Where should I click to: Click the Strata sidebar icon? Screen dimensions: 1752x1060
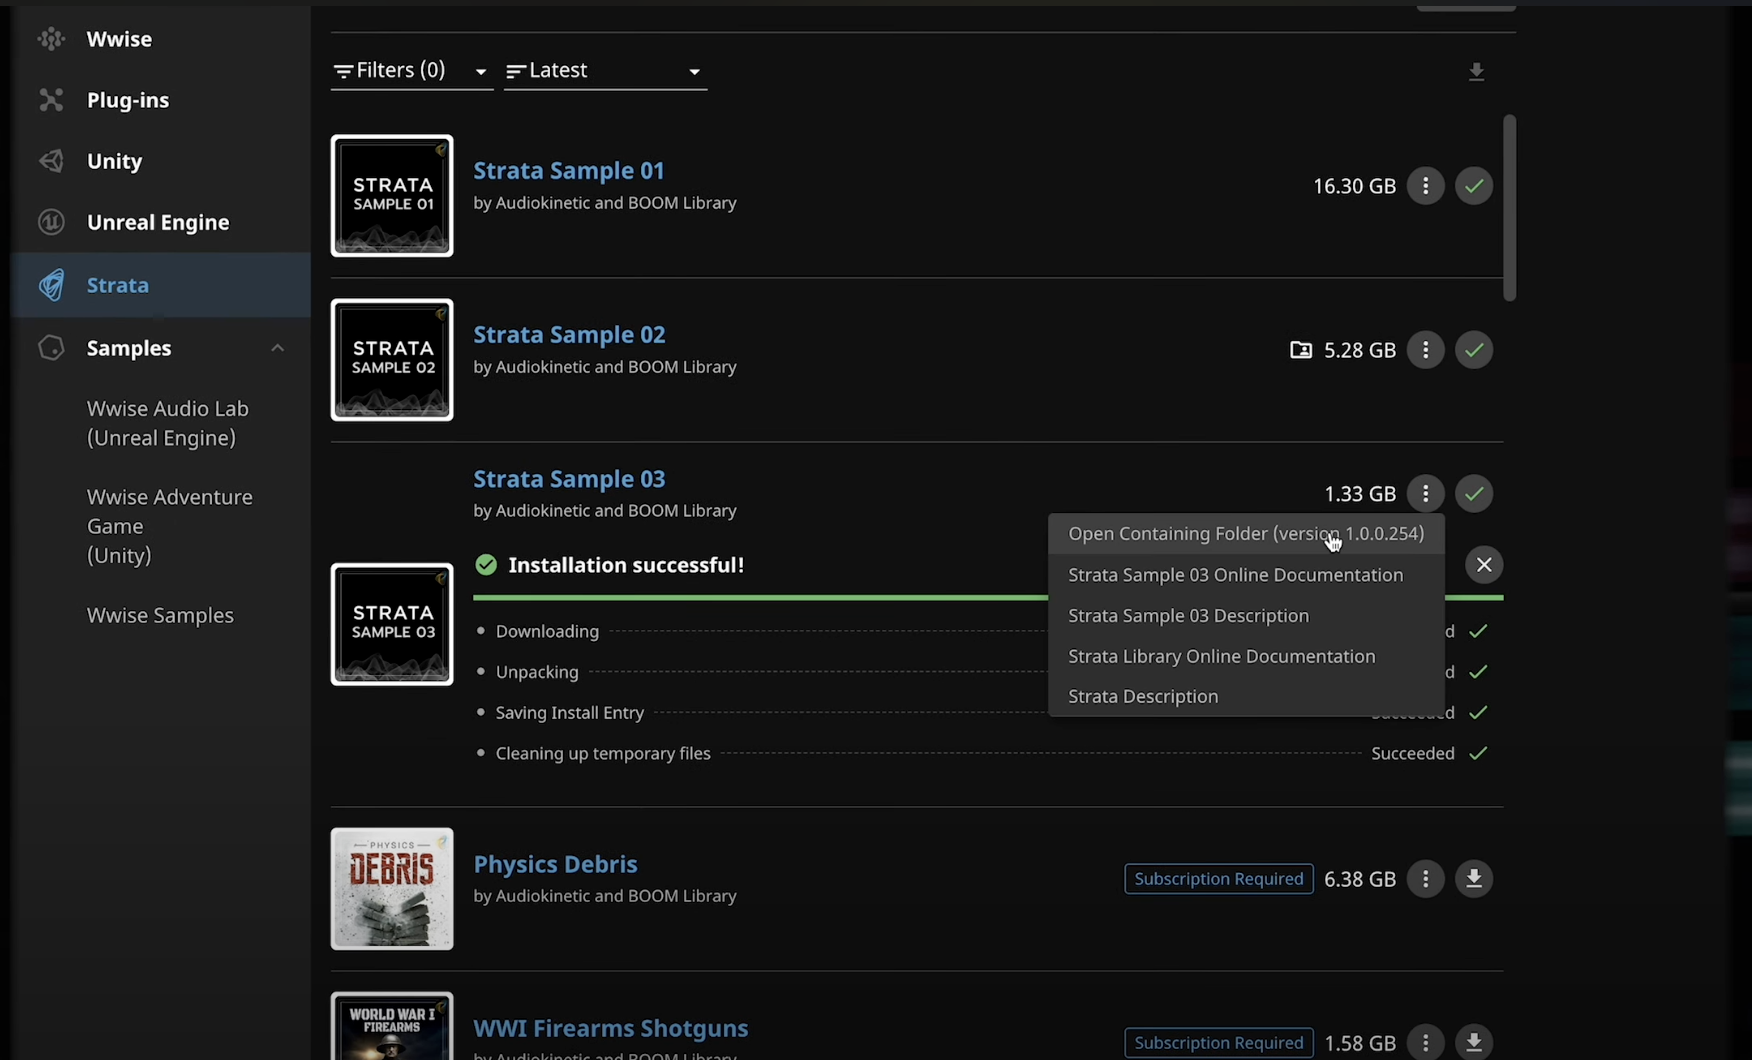[x=51, y=285]
